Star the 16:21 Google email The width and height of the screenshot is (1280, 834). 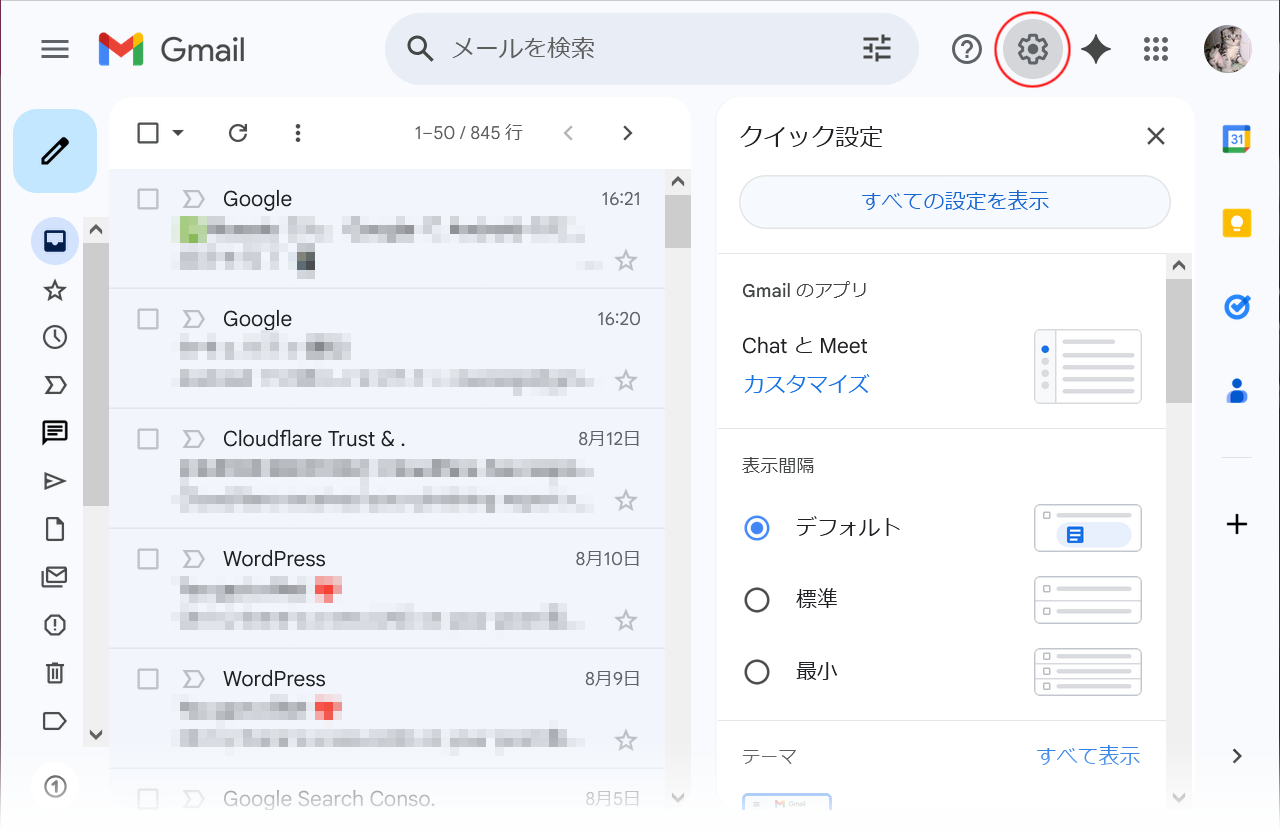626,261
